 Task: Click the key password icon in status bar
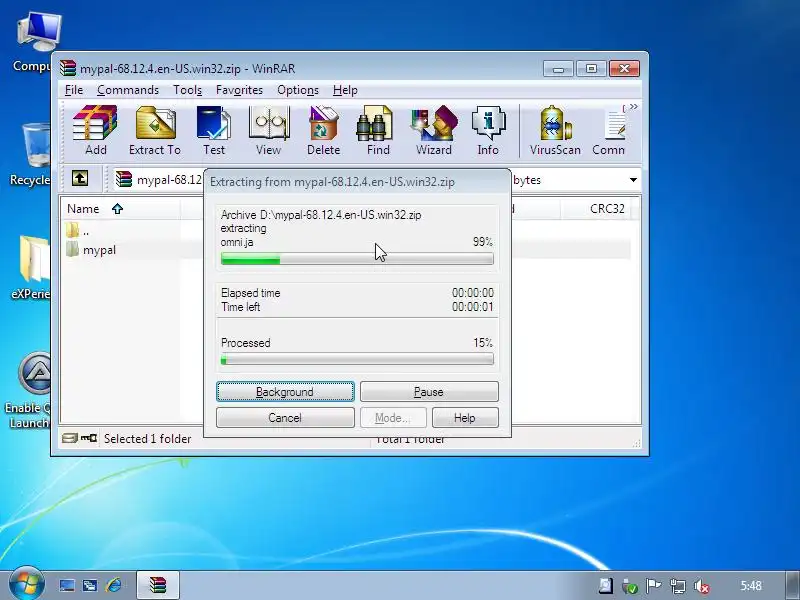click(89, 438)
